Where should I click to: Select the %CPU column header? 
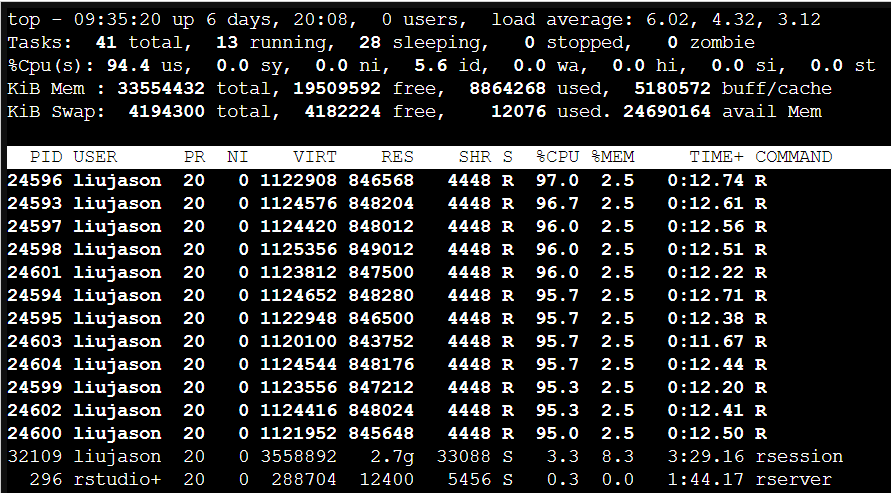pyautogui.click(x=557, y=157)
